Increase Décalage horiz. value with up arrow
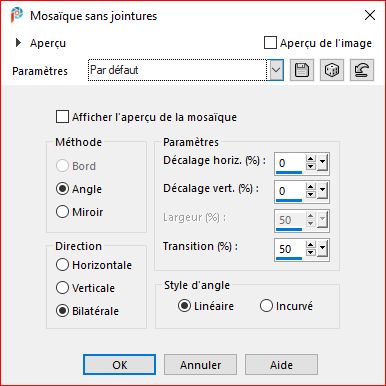Screen dimensions: 386x386 [x=311, y=159]
